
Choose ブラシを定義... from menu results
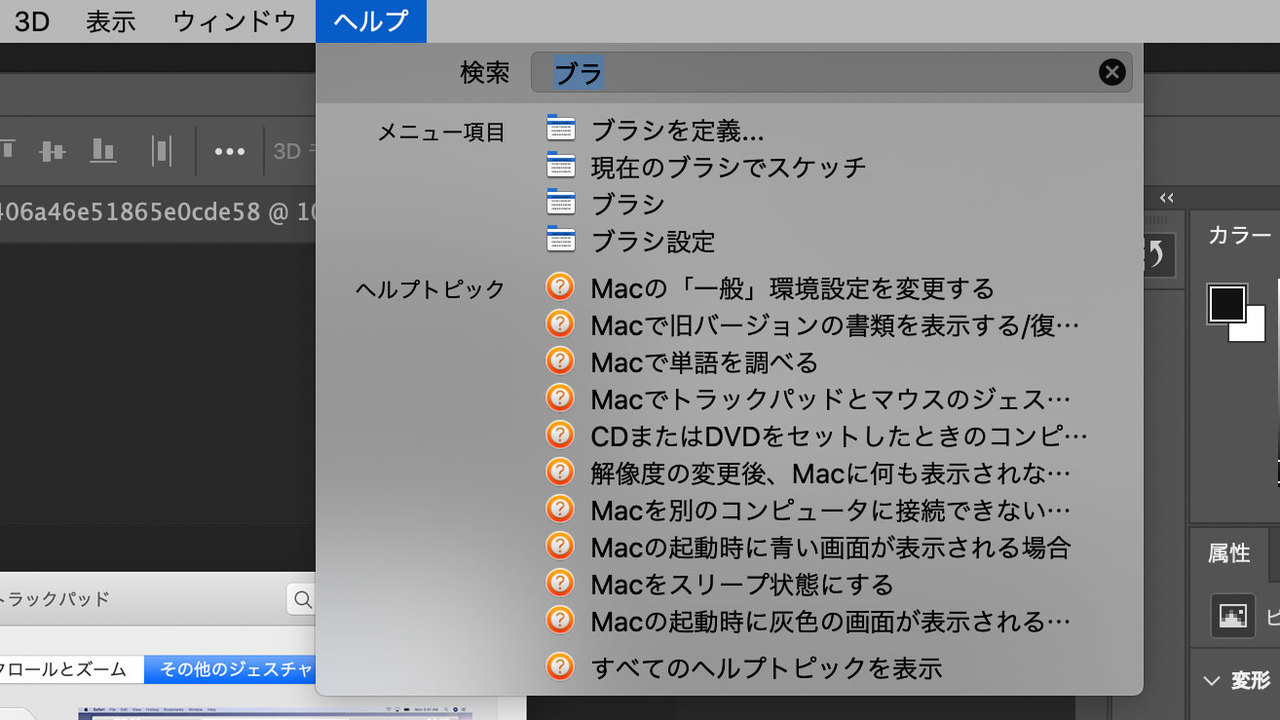coord(677,130)
